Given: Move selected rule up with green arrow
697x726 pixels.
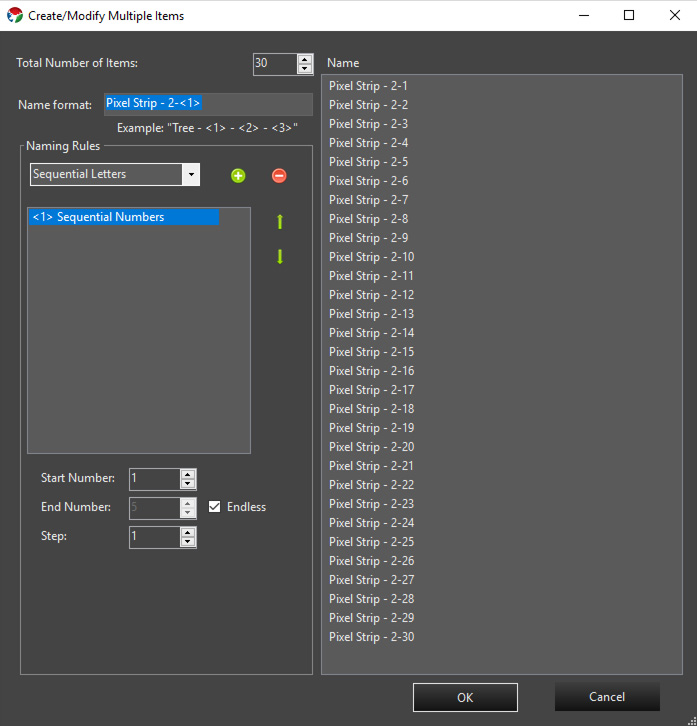Looking at the screenshot, I should (280, 222).
